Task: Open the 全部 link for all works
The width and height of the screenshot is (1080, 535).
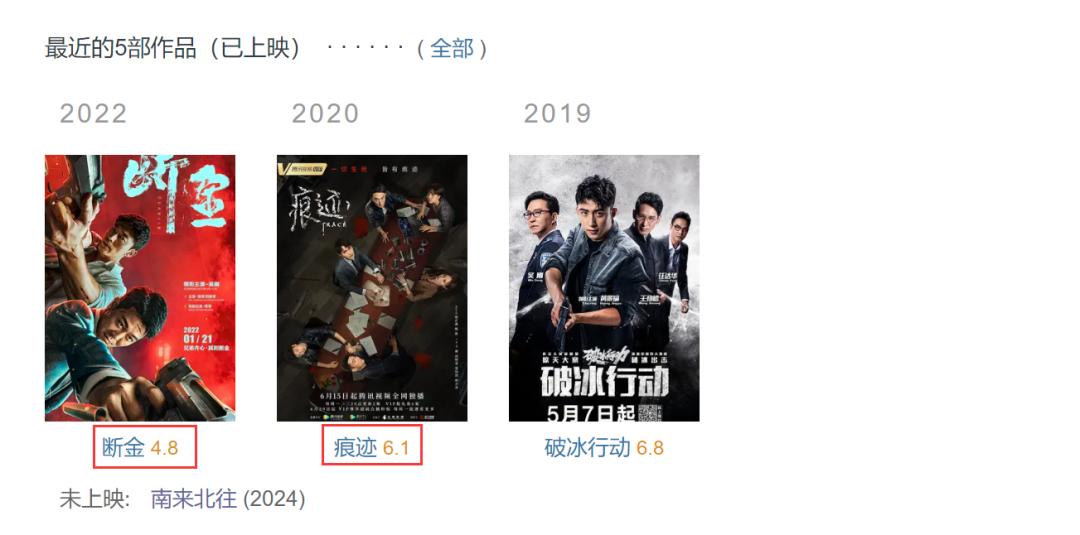Action: 452,49
